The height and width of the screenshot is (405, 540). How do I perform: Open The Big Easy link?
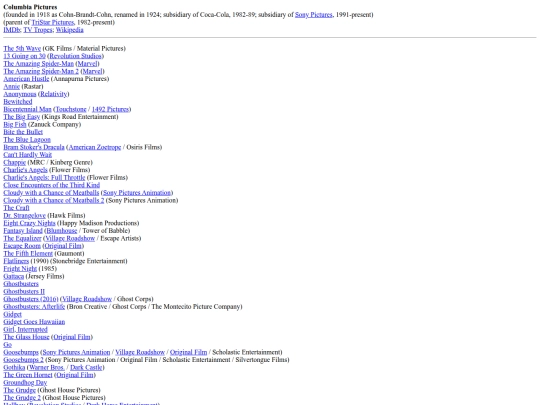click(x=22, y=117)
